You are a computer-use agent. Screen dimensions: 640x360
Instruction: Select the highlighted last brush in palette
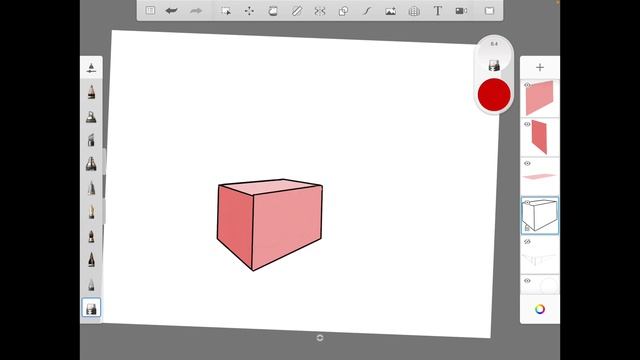(x=91, y=308)
